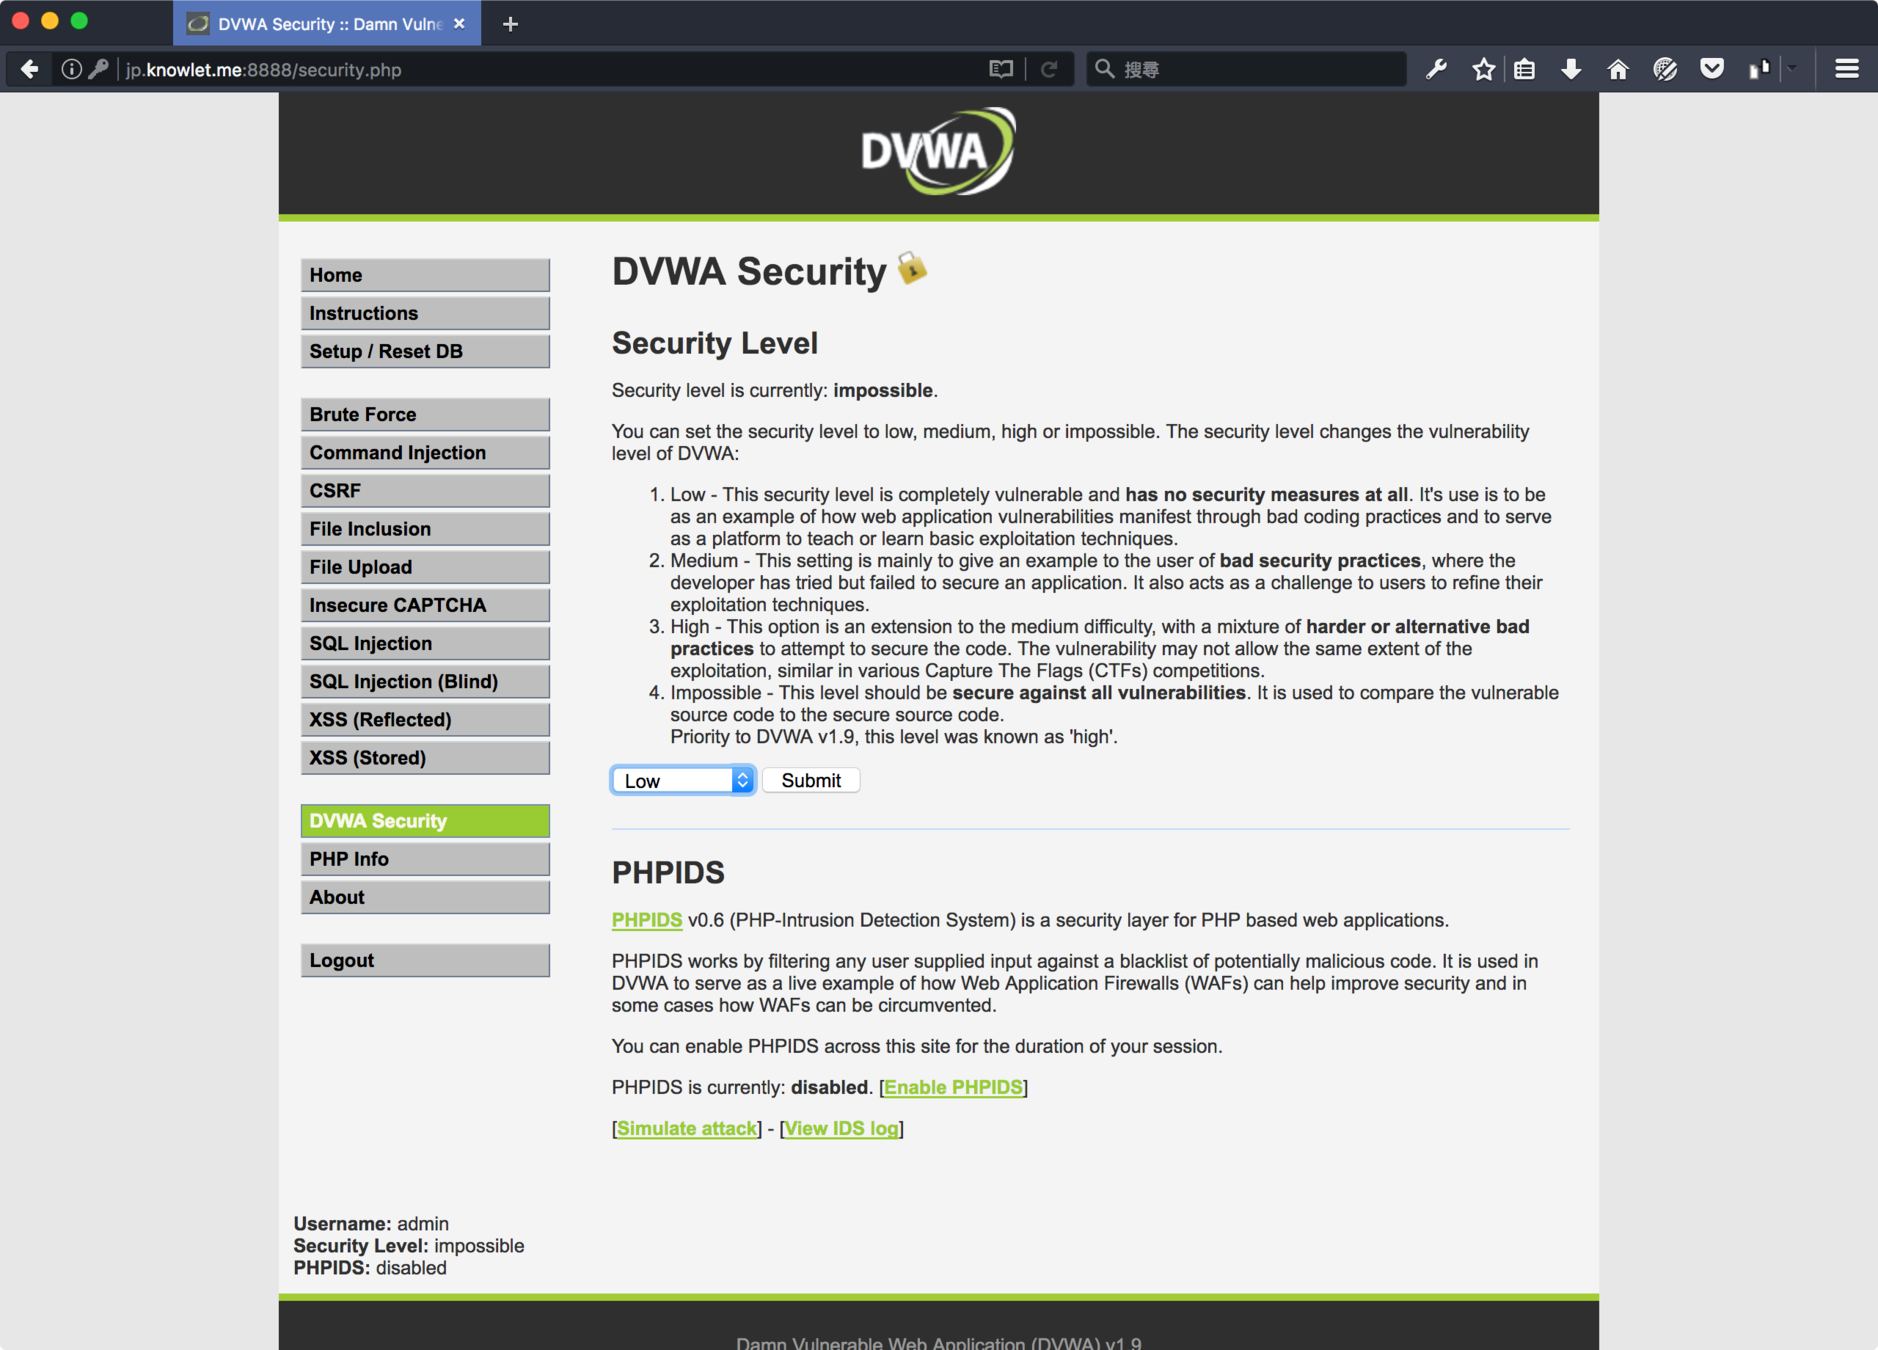Image resolution: width=1878 pixels, height=1350 pixels.
Task: Click the DVWA logo in header
Action: 938,152
